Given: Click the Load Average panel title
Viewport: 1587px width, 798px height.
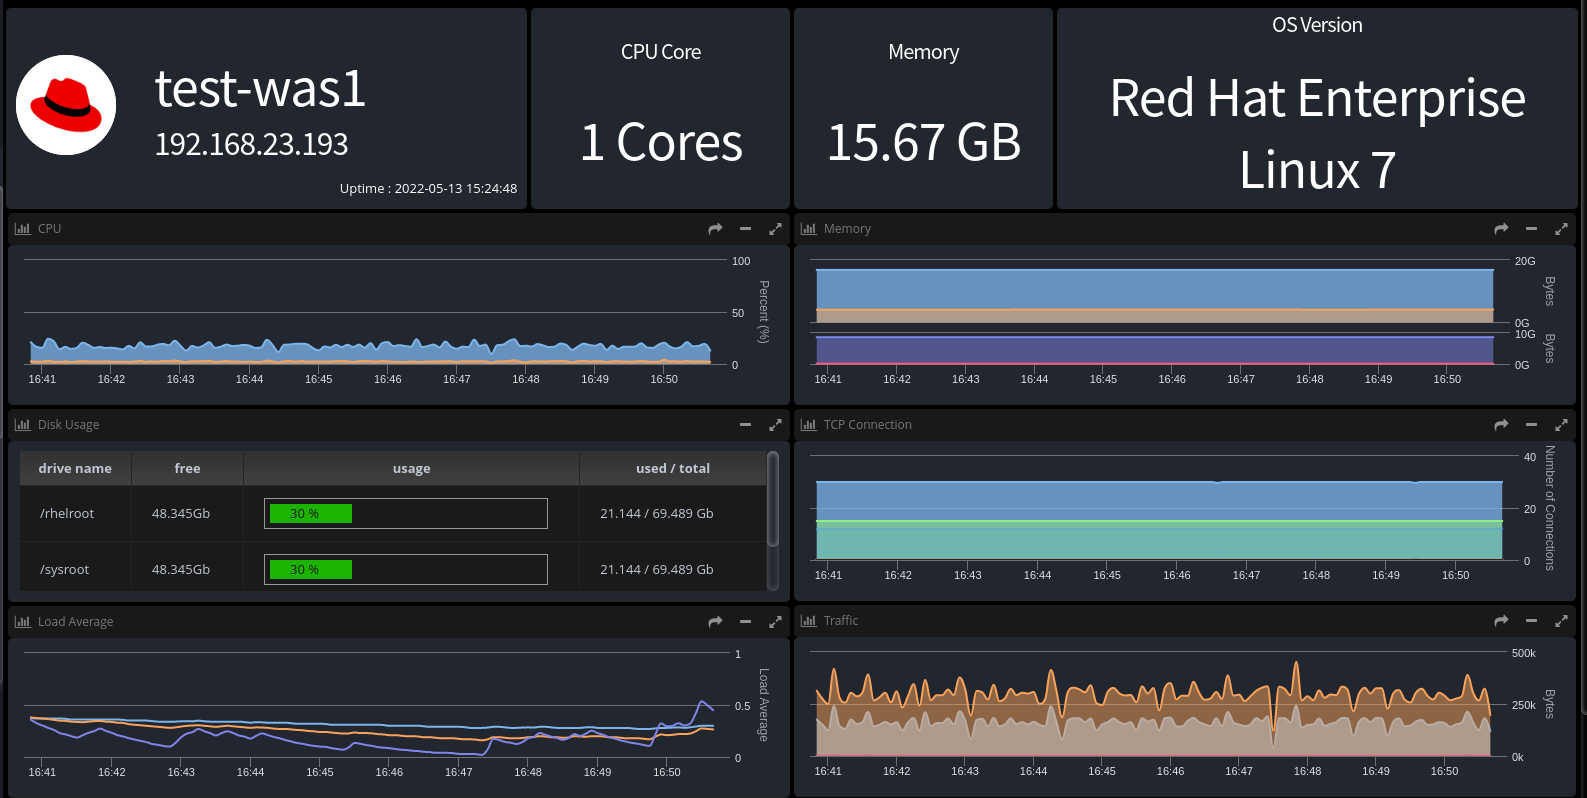Looking at the screenshot, I should (x=75, y=622).
